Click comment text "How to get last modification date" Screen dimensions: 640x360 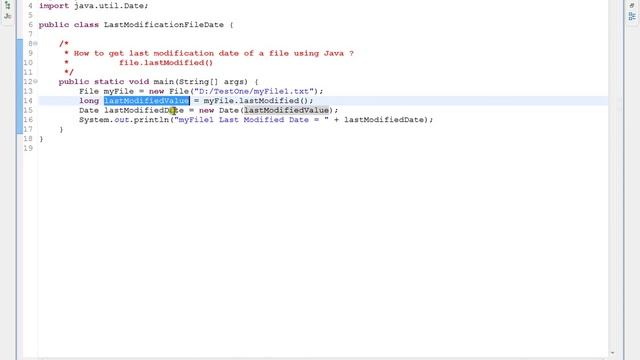[156, 53]
